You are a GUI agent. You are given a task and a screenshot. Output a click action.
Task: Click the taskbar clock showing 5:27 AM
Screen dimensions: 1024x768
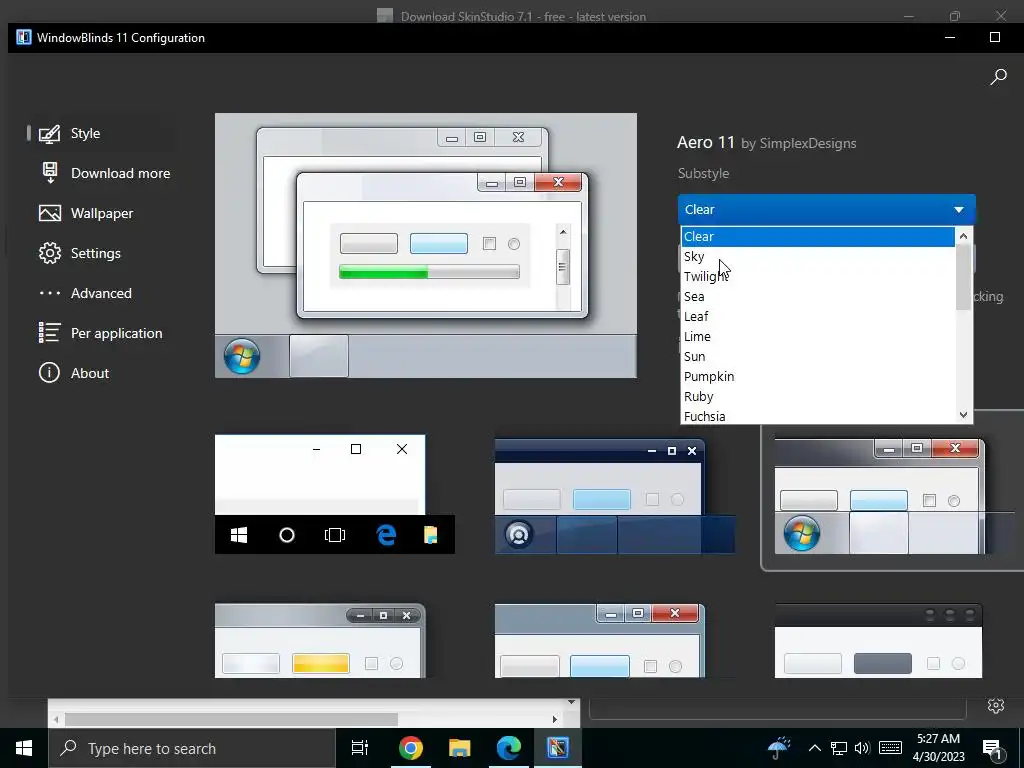[938, 748]
